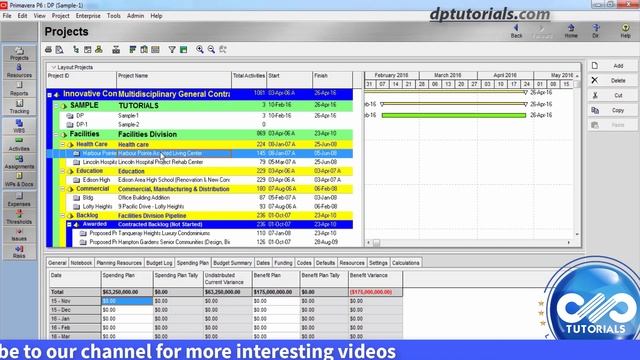The image size is (640, 360).
Task: Click the Gantt horizontal scrollbar thumb
Action: click(x=376, y=242)
